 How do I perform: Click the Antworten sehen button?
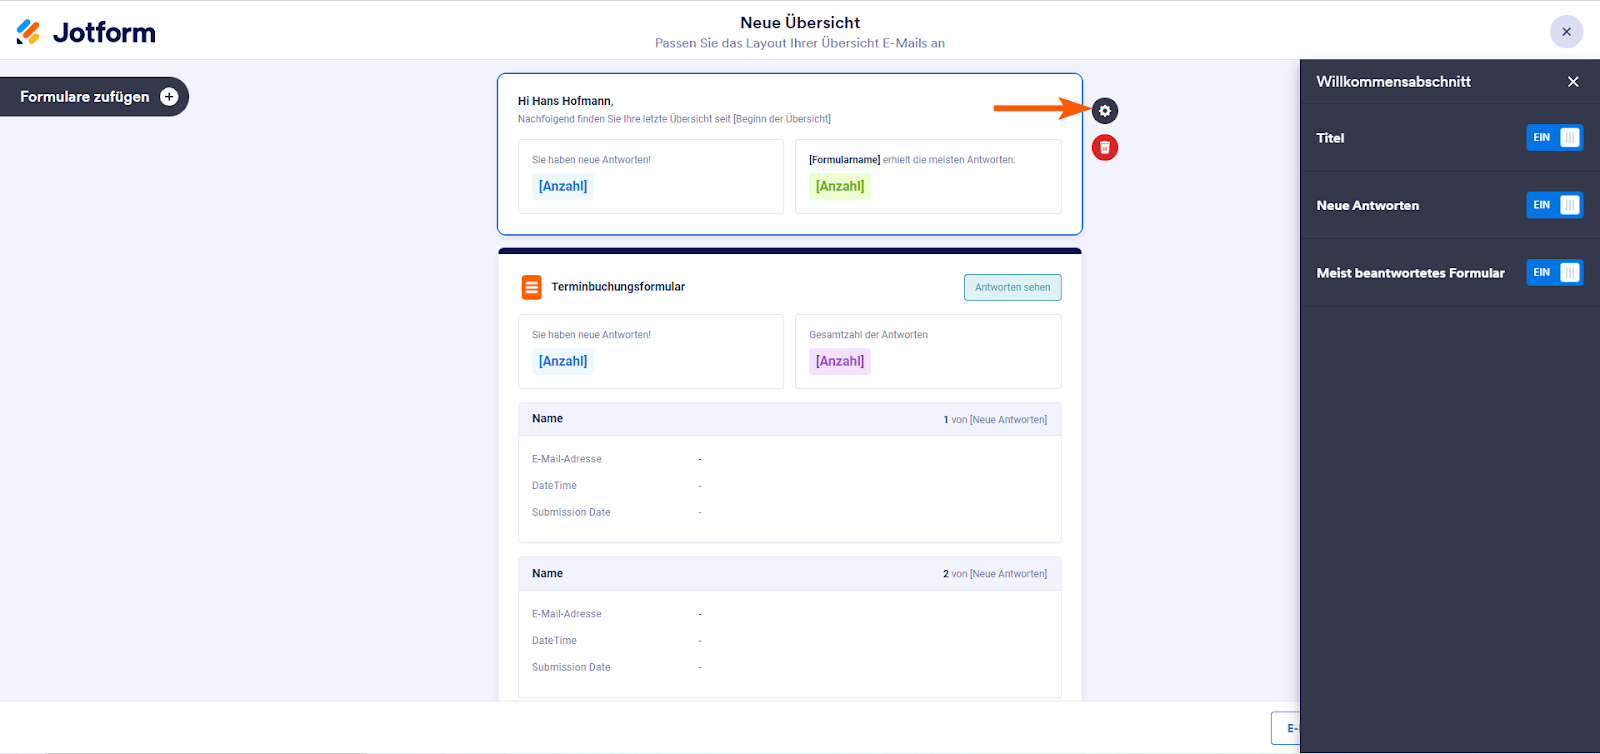pyautogui.click(x=1012, y=287)
